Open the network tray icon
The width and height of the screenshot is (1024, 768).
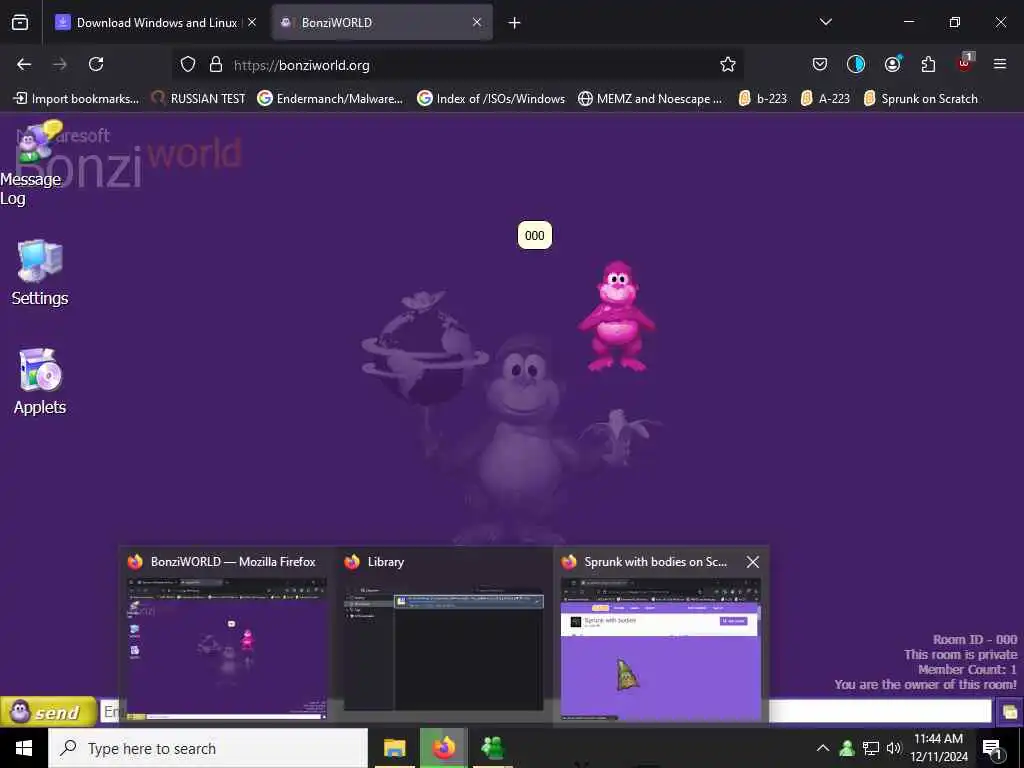click(871, 748)
